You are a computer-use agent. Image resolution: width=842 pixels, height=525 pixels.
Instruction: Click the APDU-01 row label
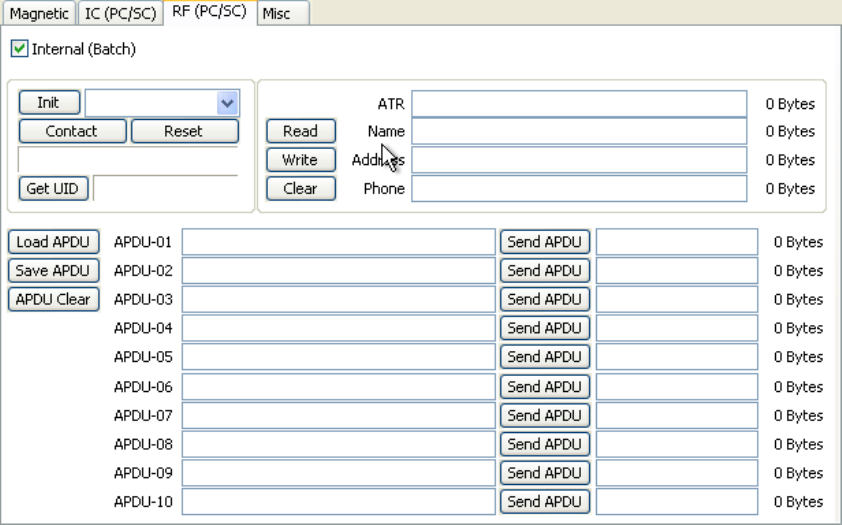(143, 242)
